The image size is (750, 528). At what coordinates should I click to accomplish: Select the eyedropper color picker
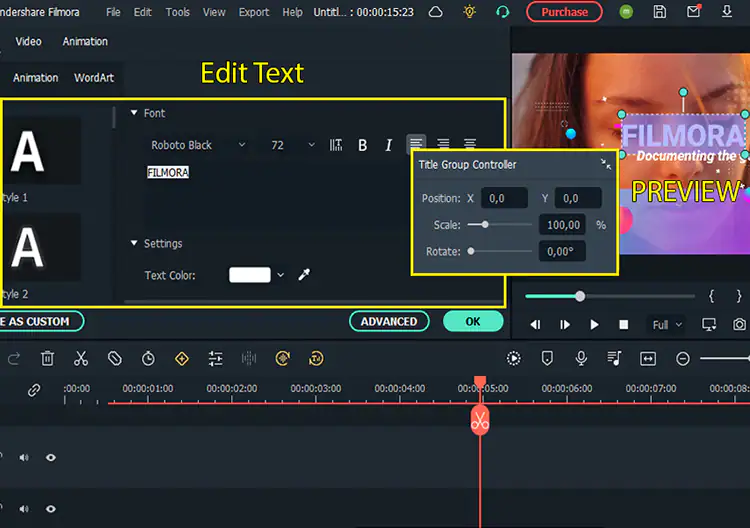pyautogui.click(x=304, y=275)
